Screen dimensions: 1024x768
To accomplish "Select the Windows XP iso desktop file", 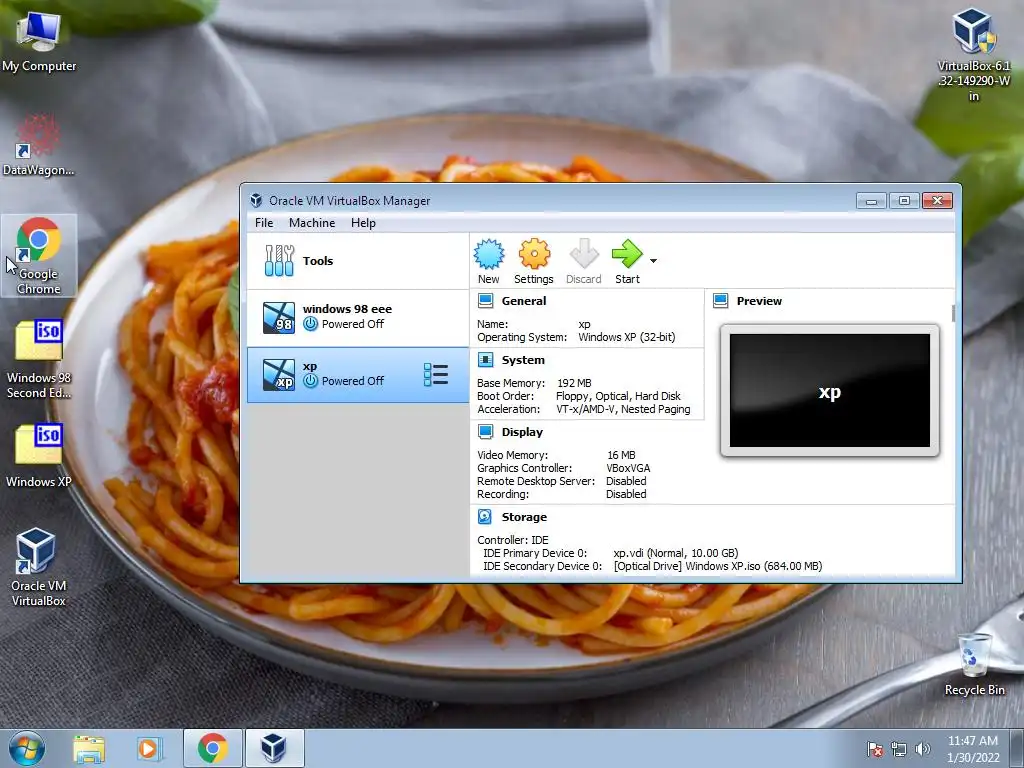I will coord(39,455).
